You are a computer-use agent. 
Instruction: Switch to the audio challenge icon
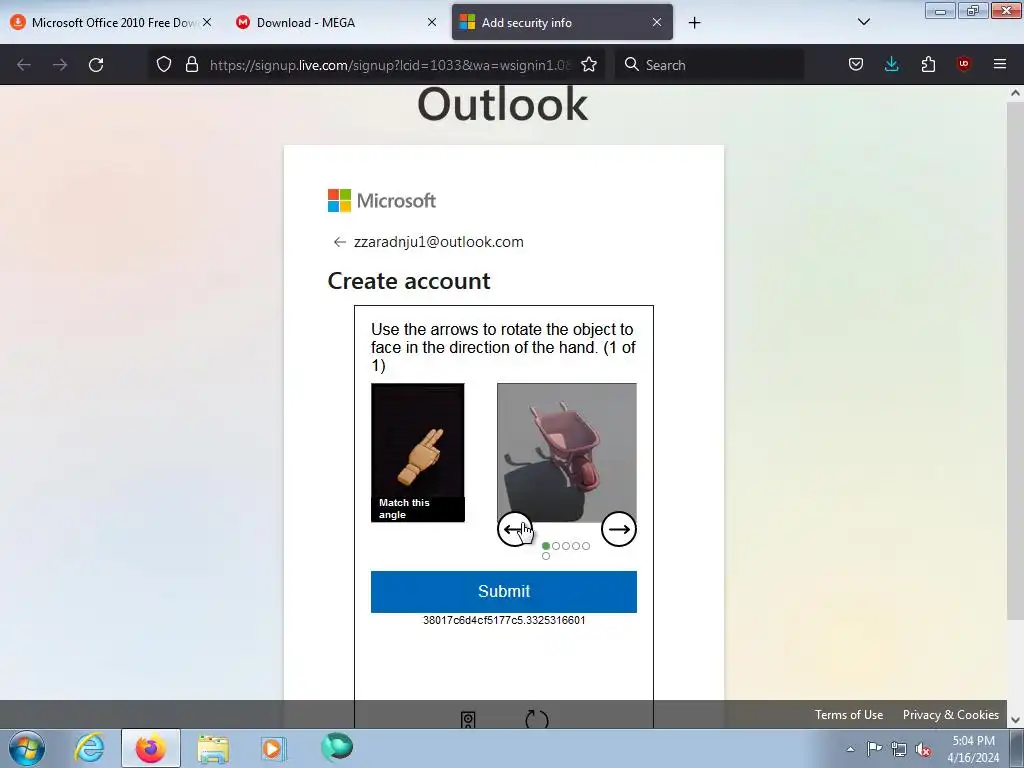[x=468, y=720]
